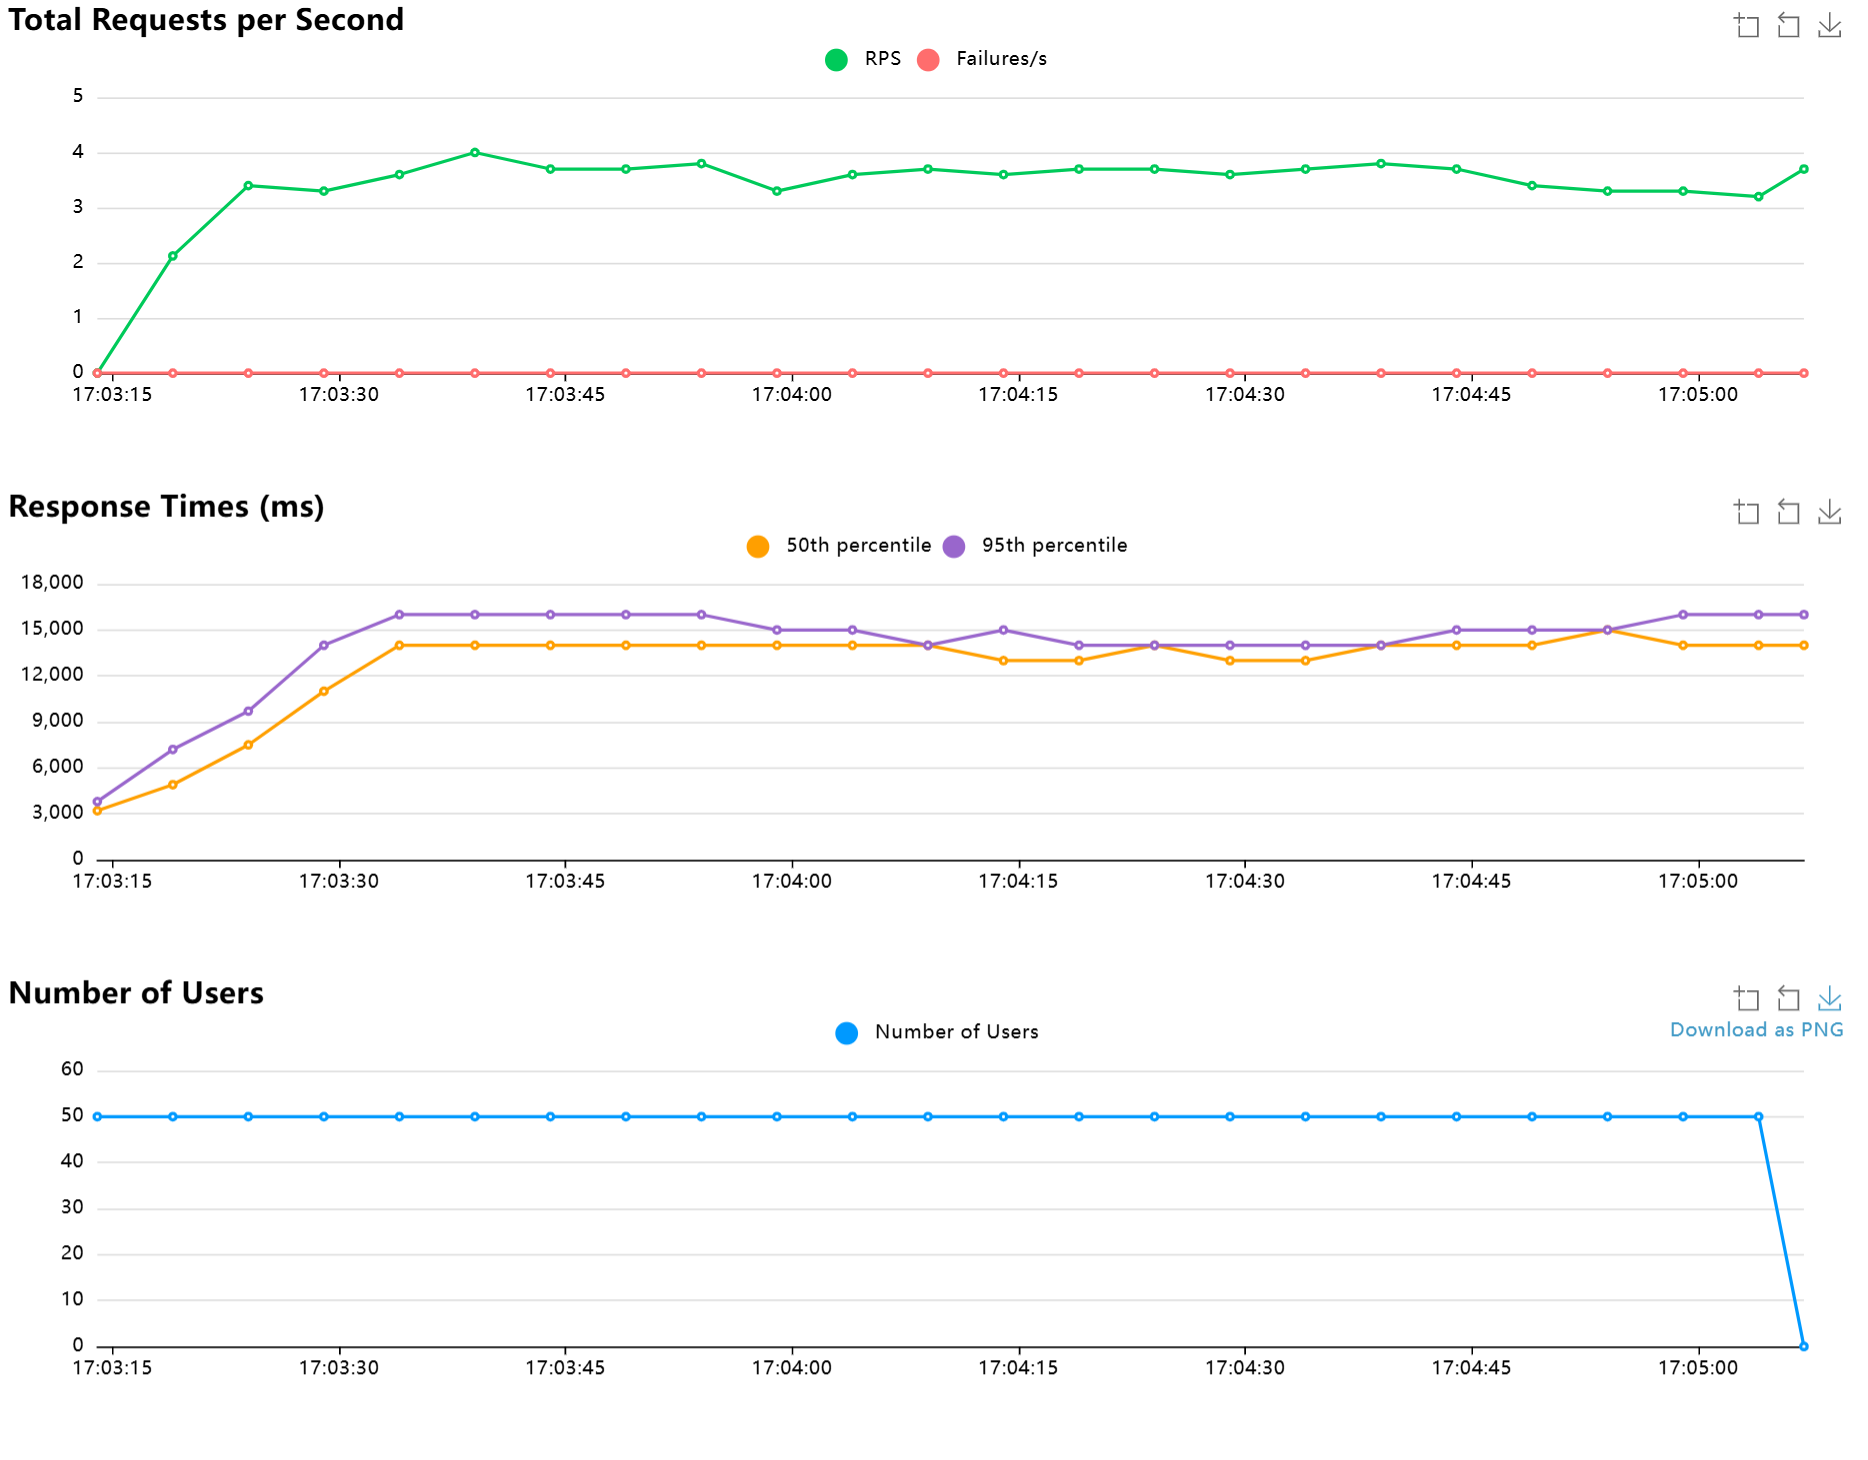
Task: Click the second RPS data point near 2
Action: click(x=173, y=256)
